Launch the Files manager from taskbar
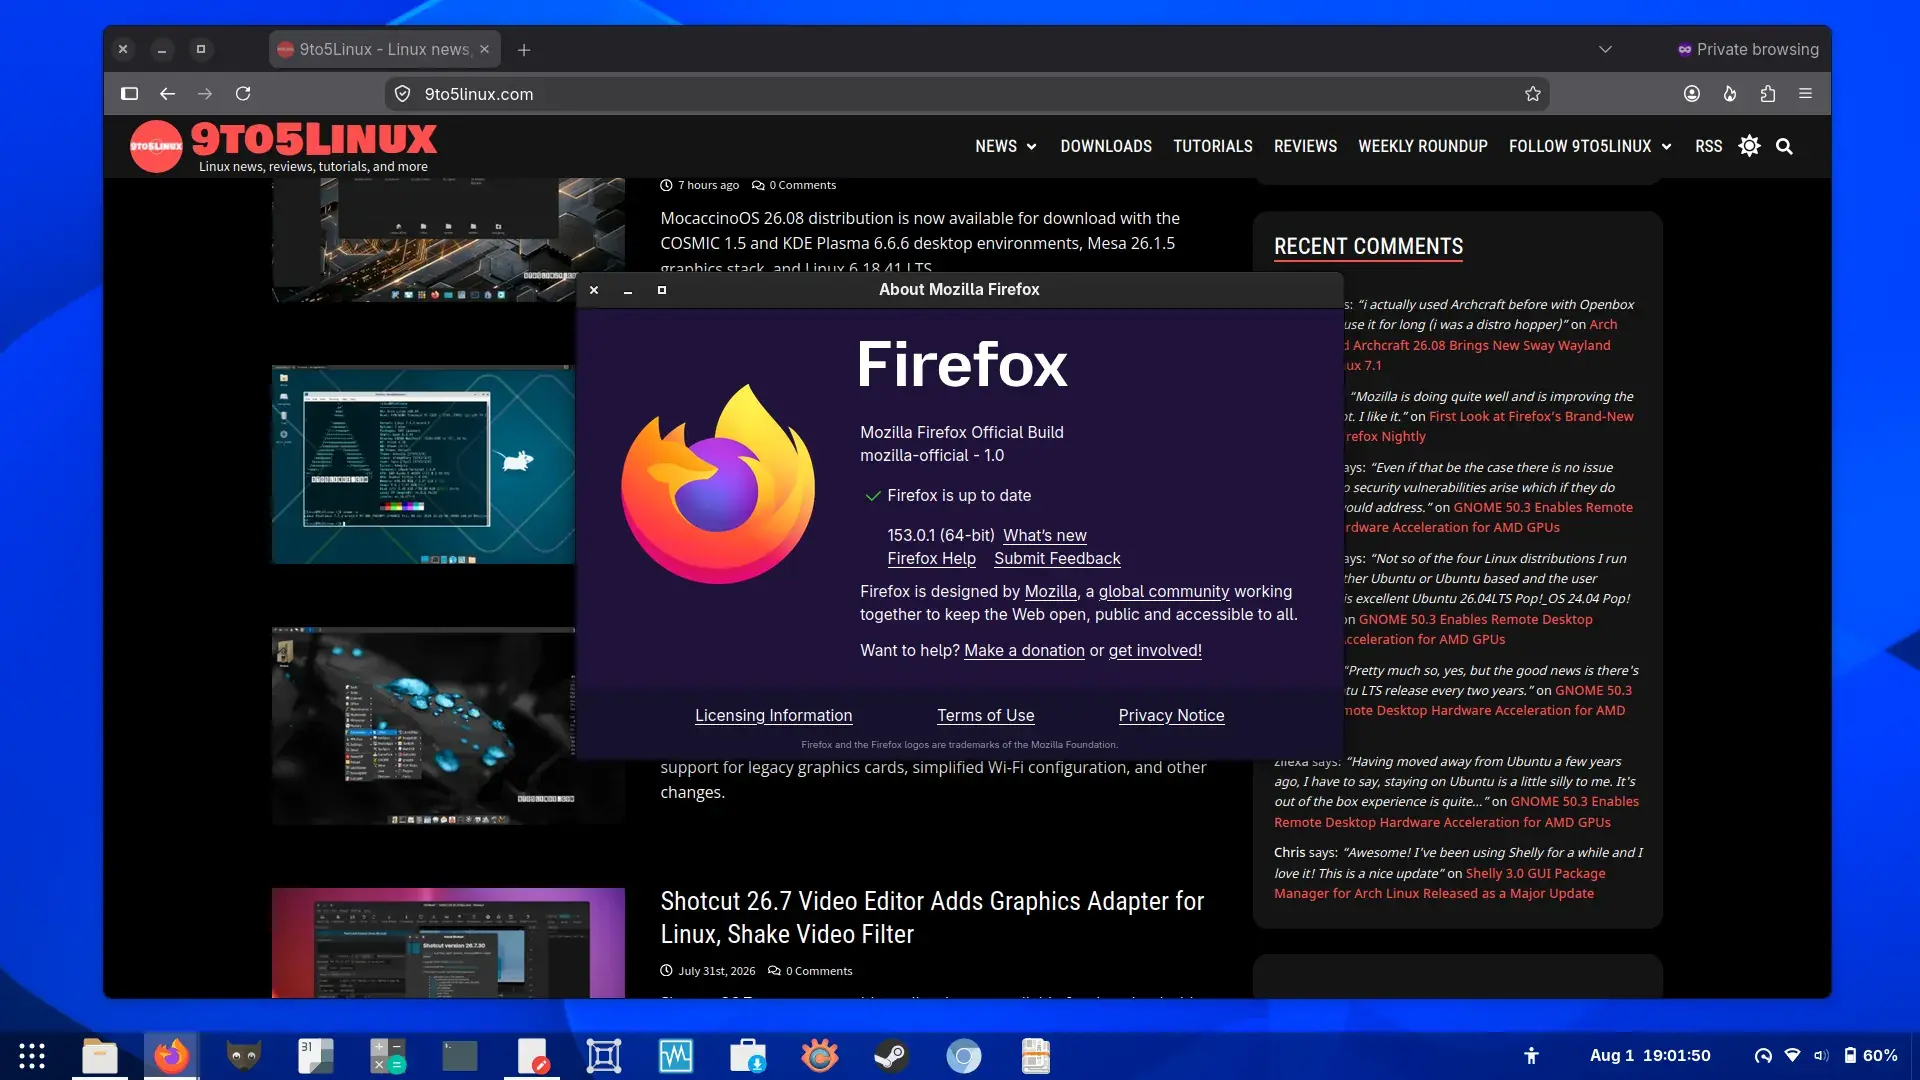The image size is (1920, 1080). pos(100,1056)
